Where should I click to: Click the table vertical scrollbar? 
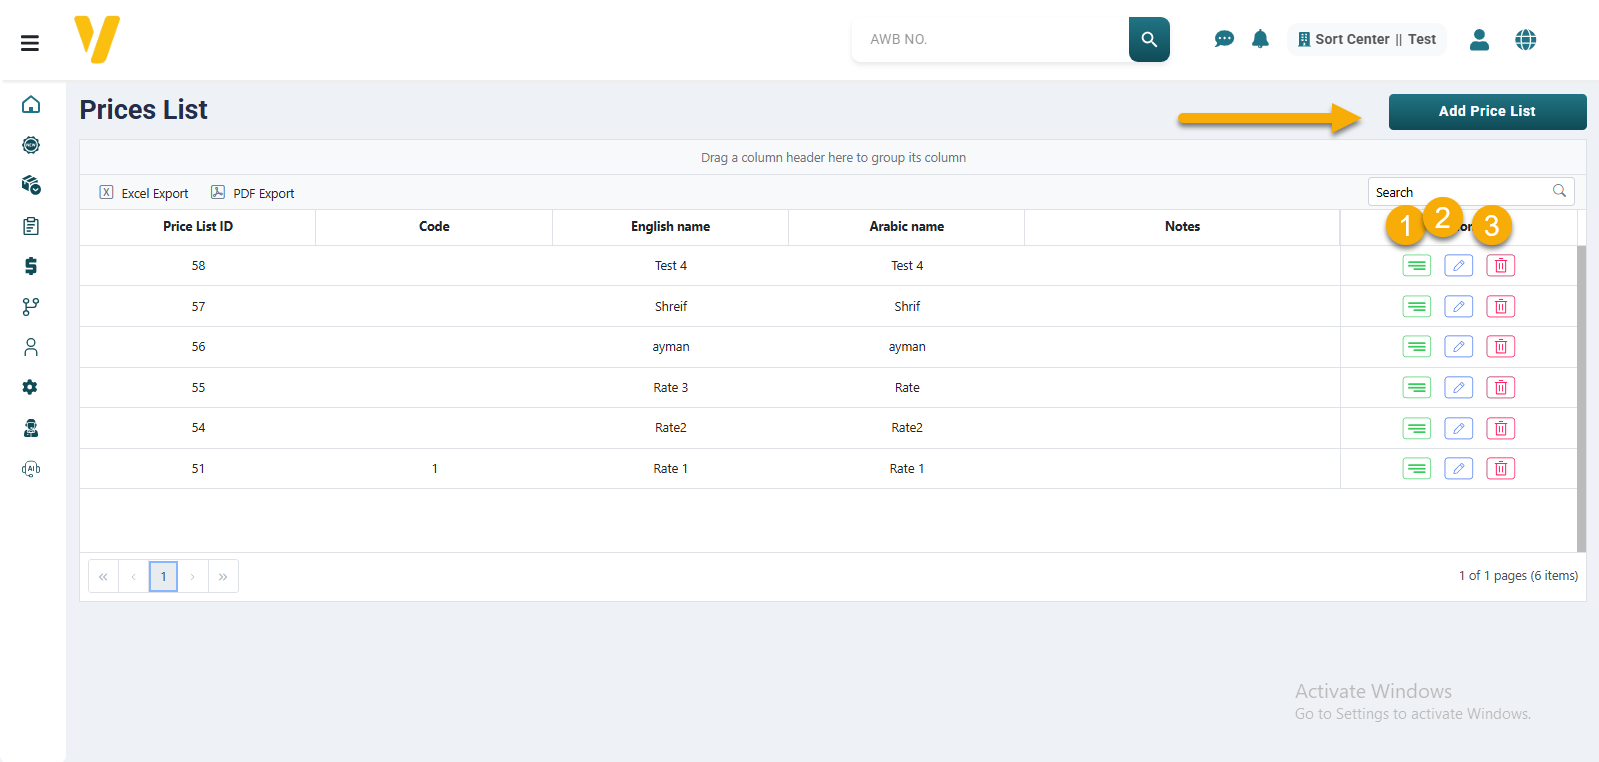tap(1581, 398)
